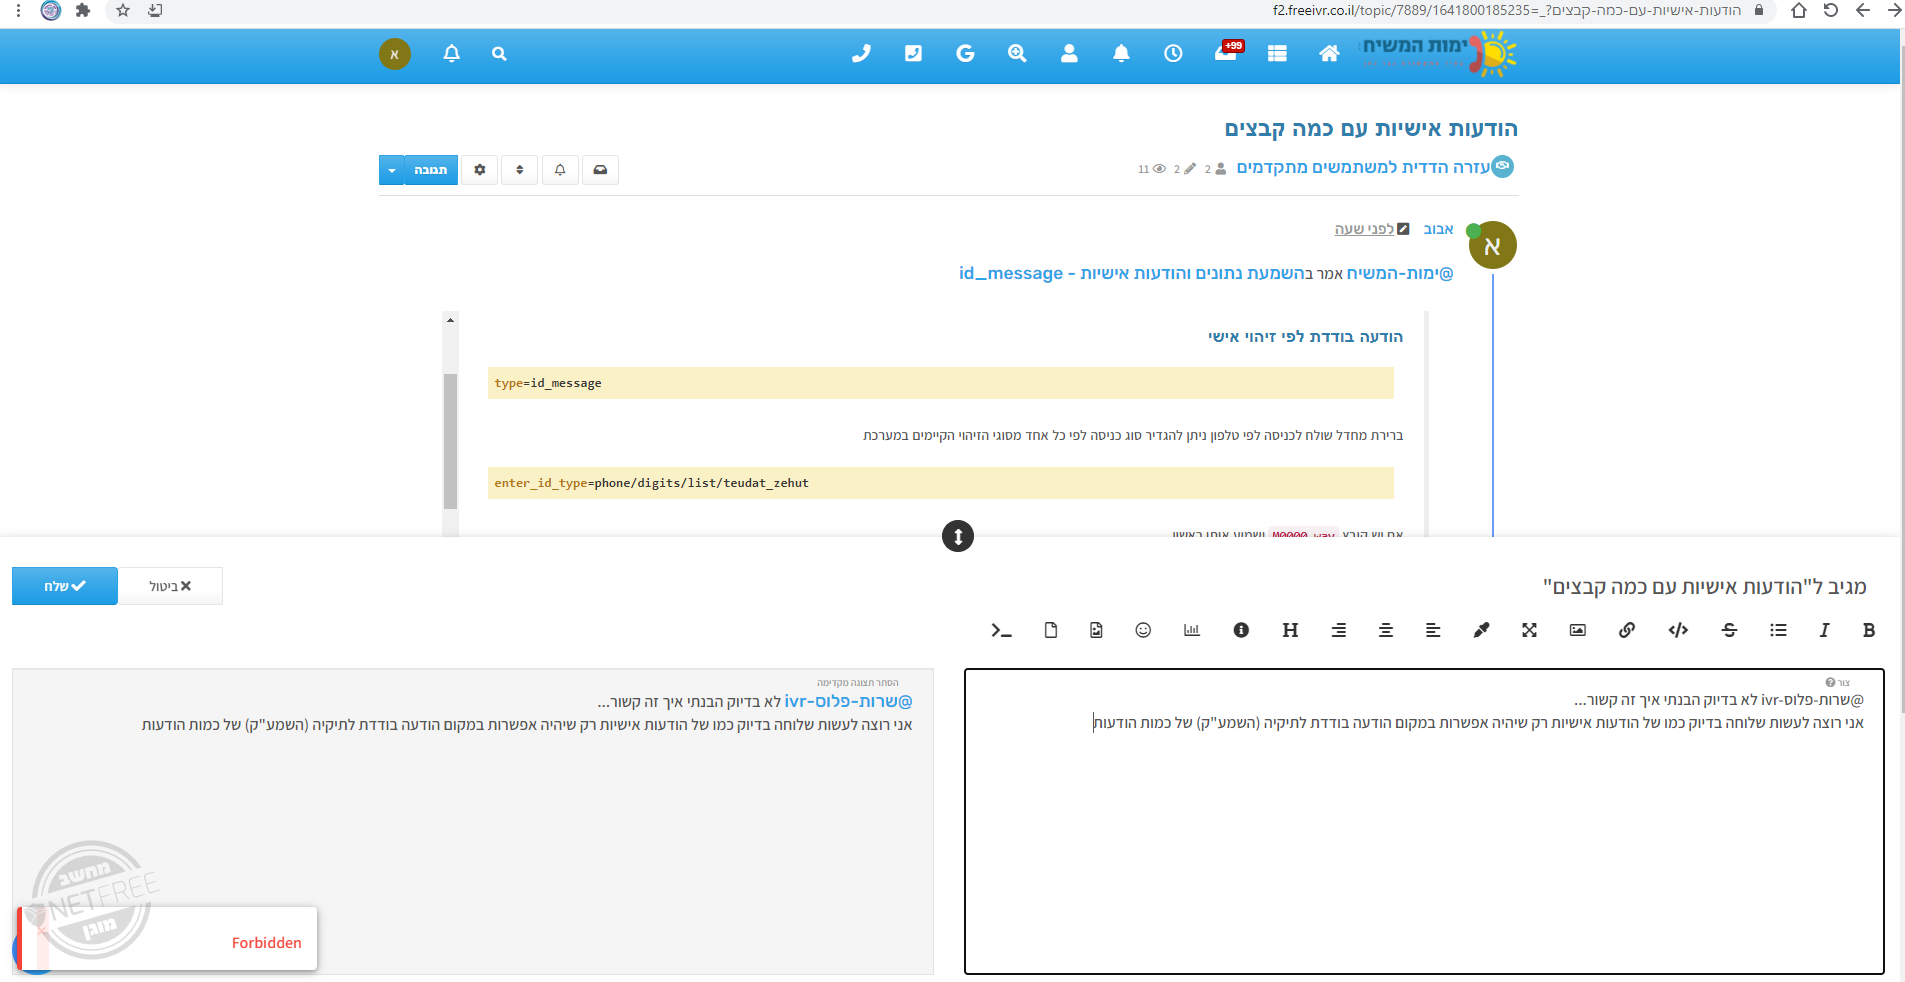
Task: Toggle topic watch bell button
Action: click(x=560, y=170)
